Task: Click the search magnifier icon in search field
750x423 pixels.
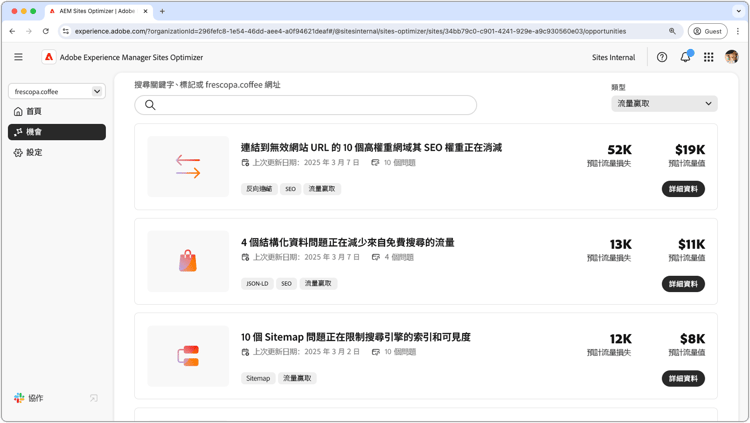Action: tap(150, 105)
